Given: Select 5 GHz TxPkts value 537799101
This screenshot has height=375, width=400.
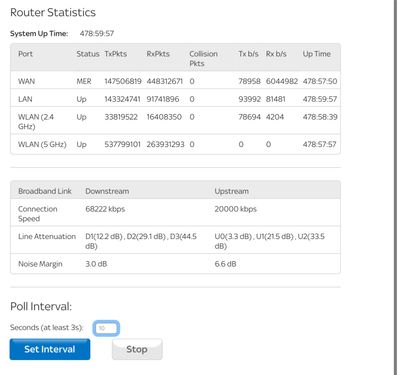Looking at the screenshot, I should point(122,144).
